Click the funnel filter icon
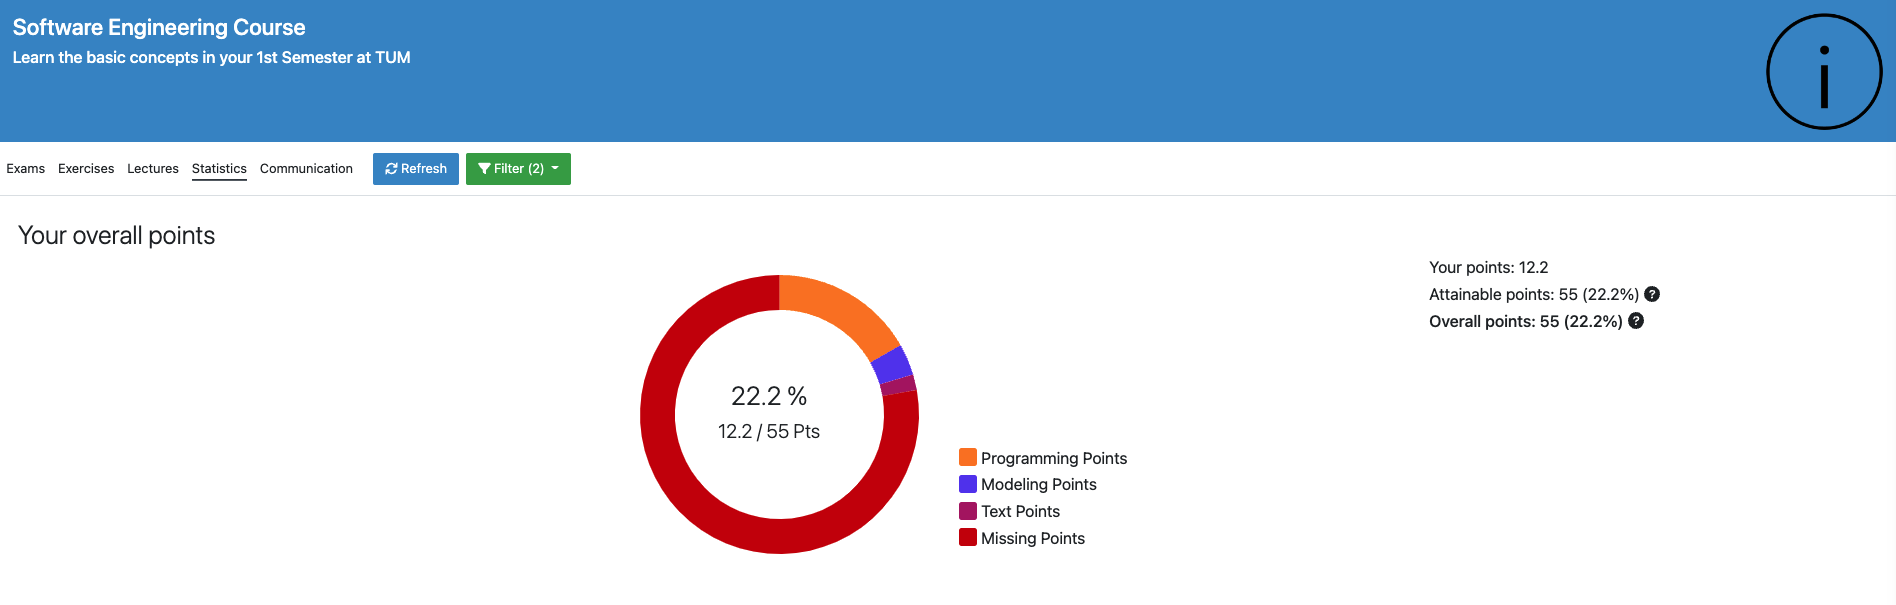Screen dimensions: 1896x605 (x=484, y=169)
